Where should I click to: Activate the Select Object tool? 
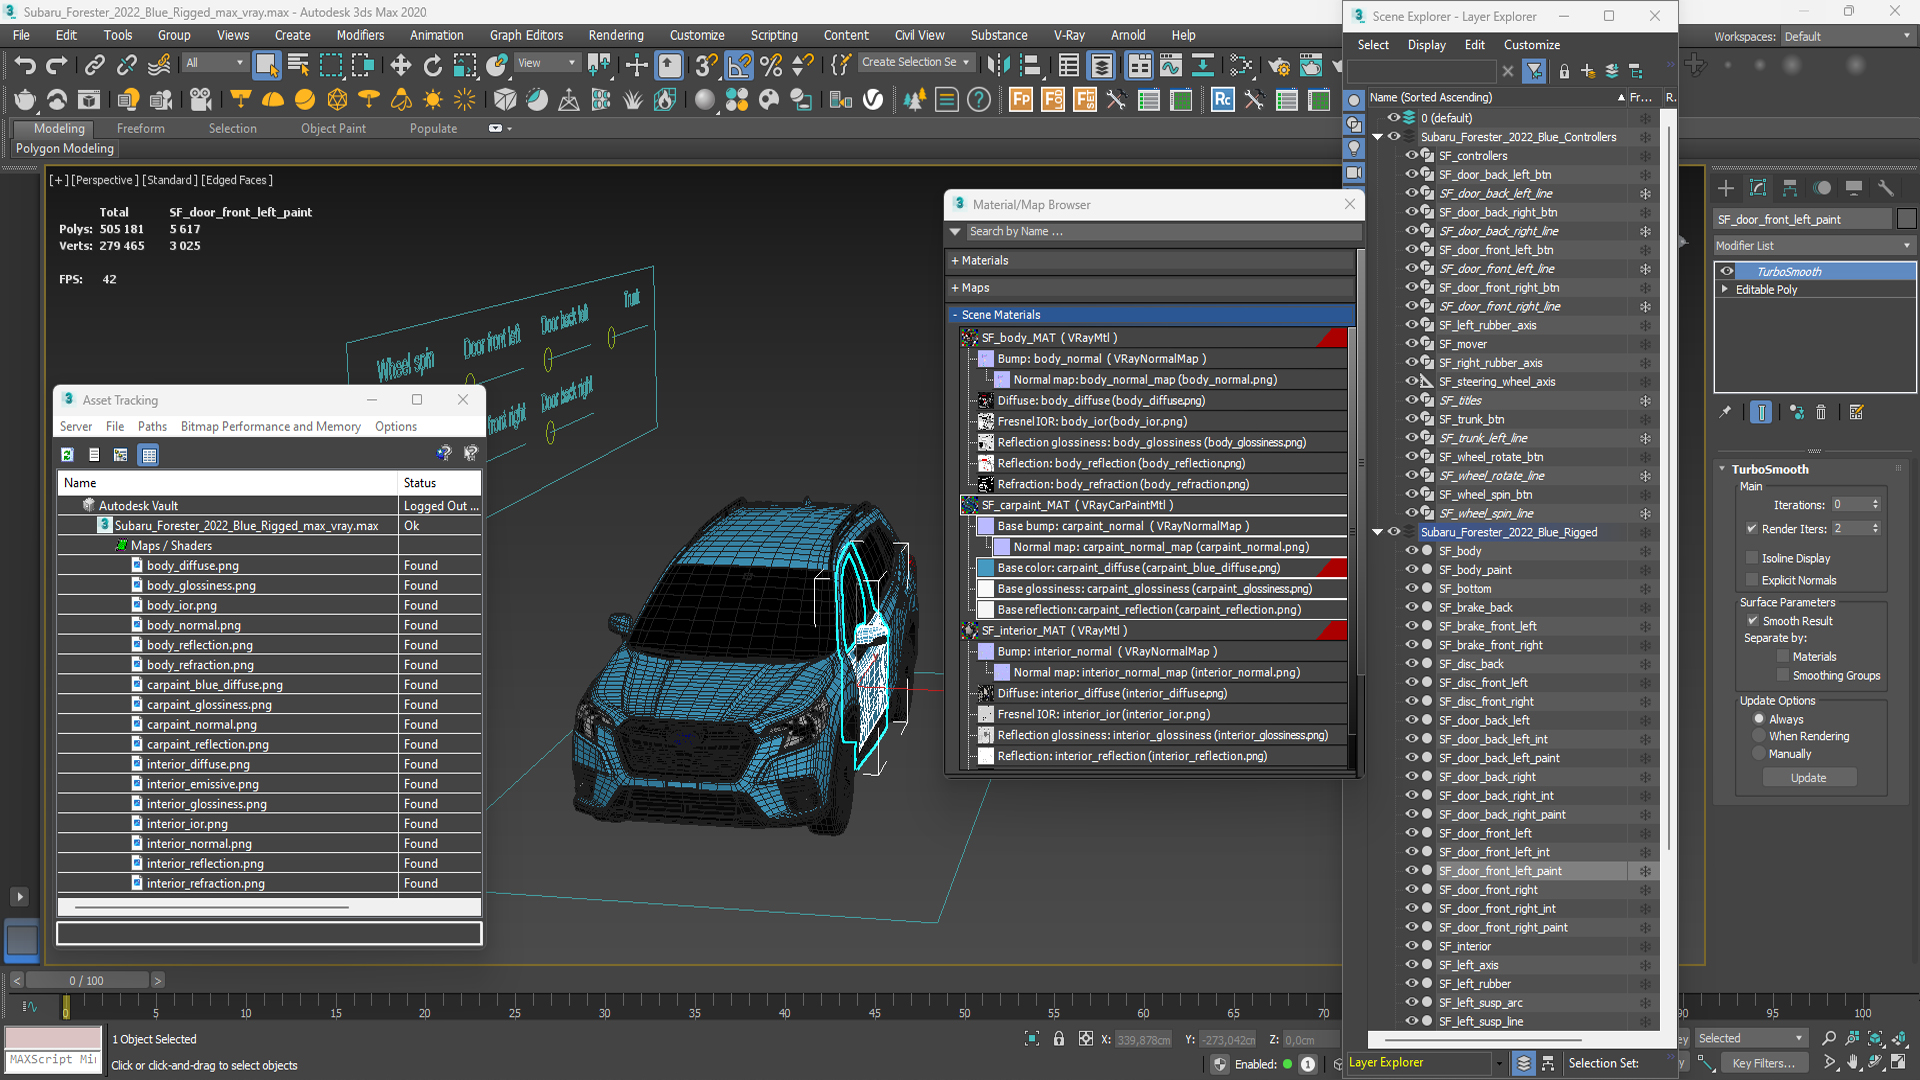(x=266, y=66)
